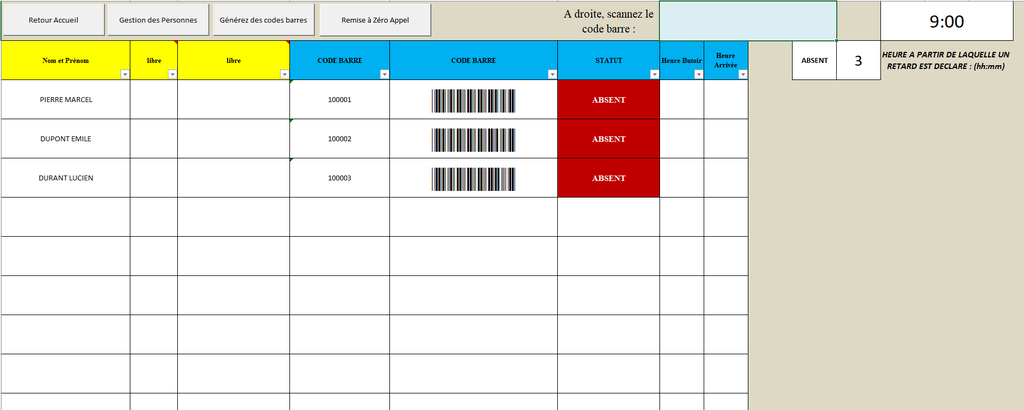Click the barcode image for DURANT LUCIEN
Viewport: 1024px width, 410px height.
pyautogui.click(x=473, y=179)
